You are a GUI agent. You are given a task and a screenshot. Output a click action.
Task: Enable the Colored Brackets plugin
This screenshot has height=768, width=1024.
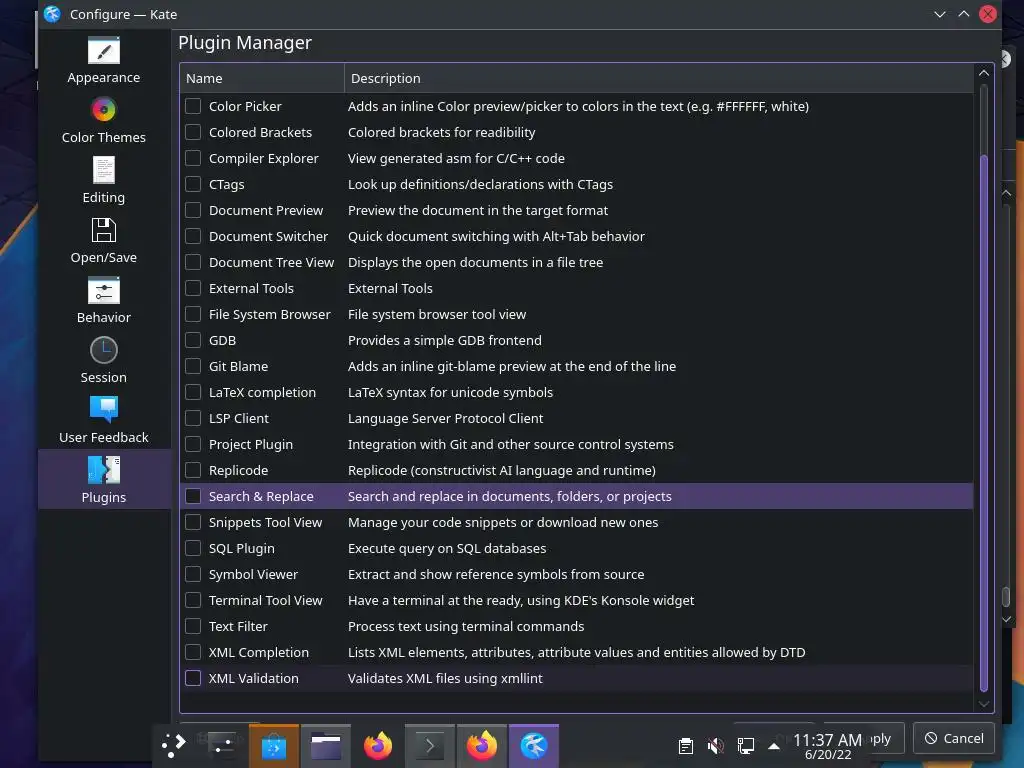pos(193,132)
